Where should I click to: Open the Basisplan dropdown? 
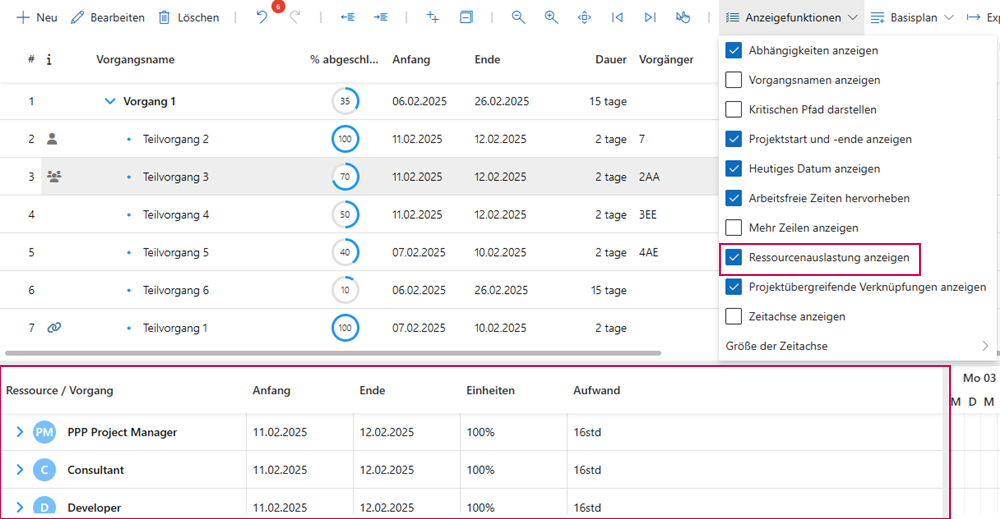point(910,18)
